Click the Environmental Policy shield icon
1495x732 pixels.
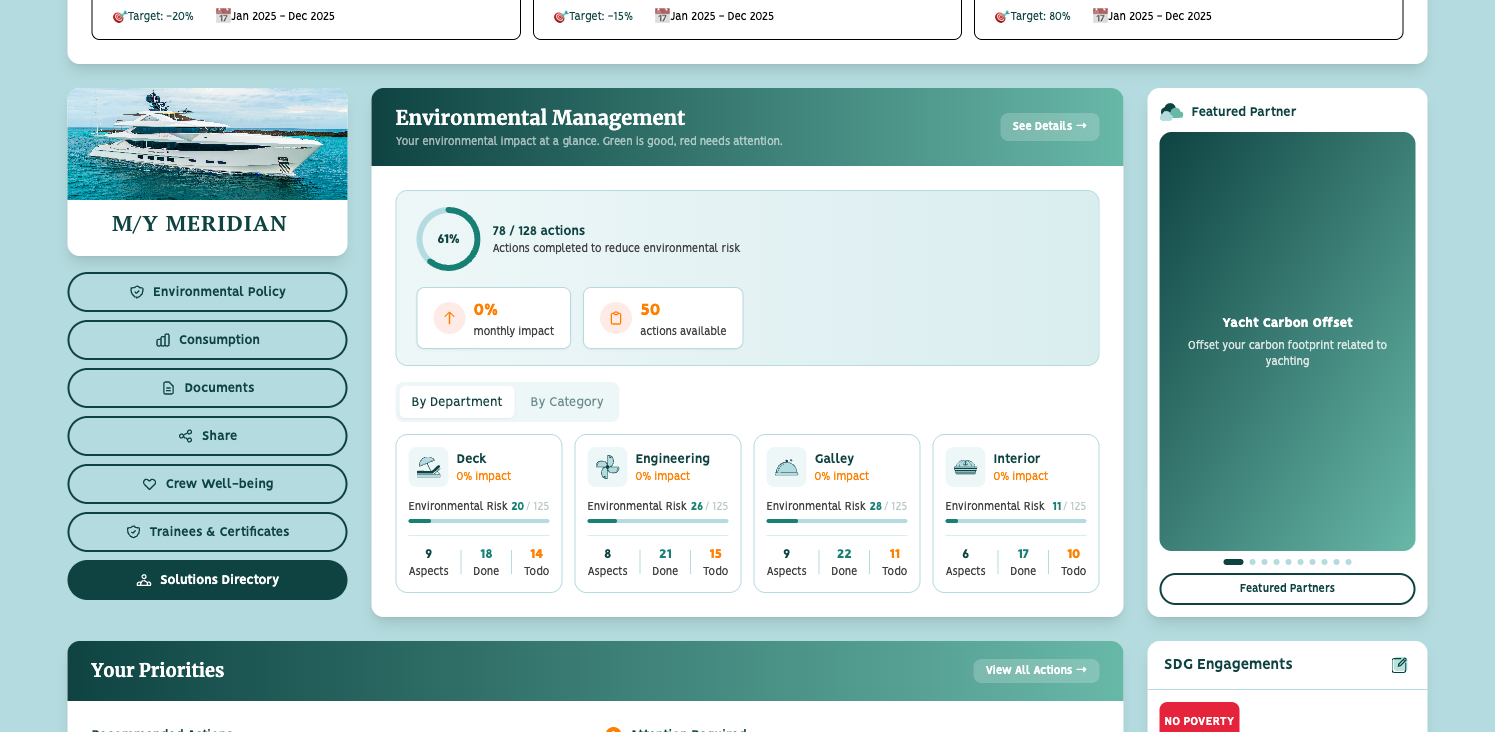click(x=137, y=292)
